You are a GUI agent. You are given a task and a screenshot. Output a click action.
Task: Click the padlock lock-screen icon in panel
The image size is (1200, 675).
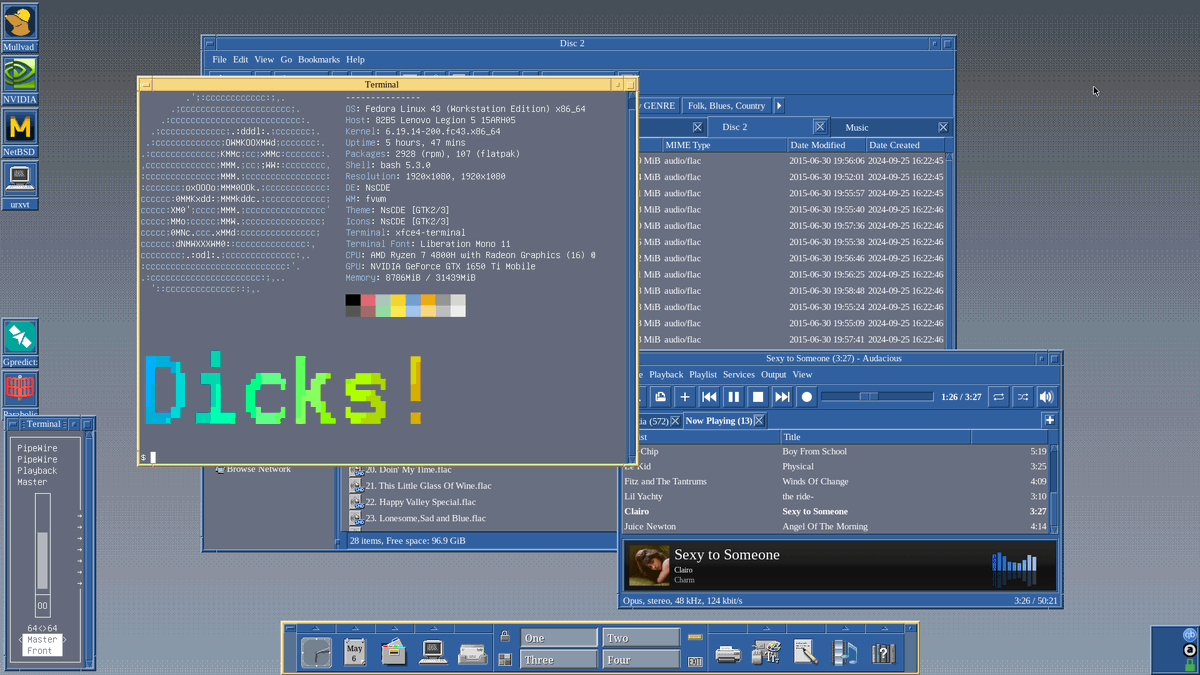[x=505, y=636]
